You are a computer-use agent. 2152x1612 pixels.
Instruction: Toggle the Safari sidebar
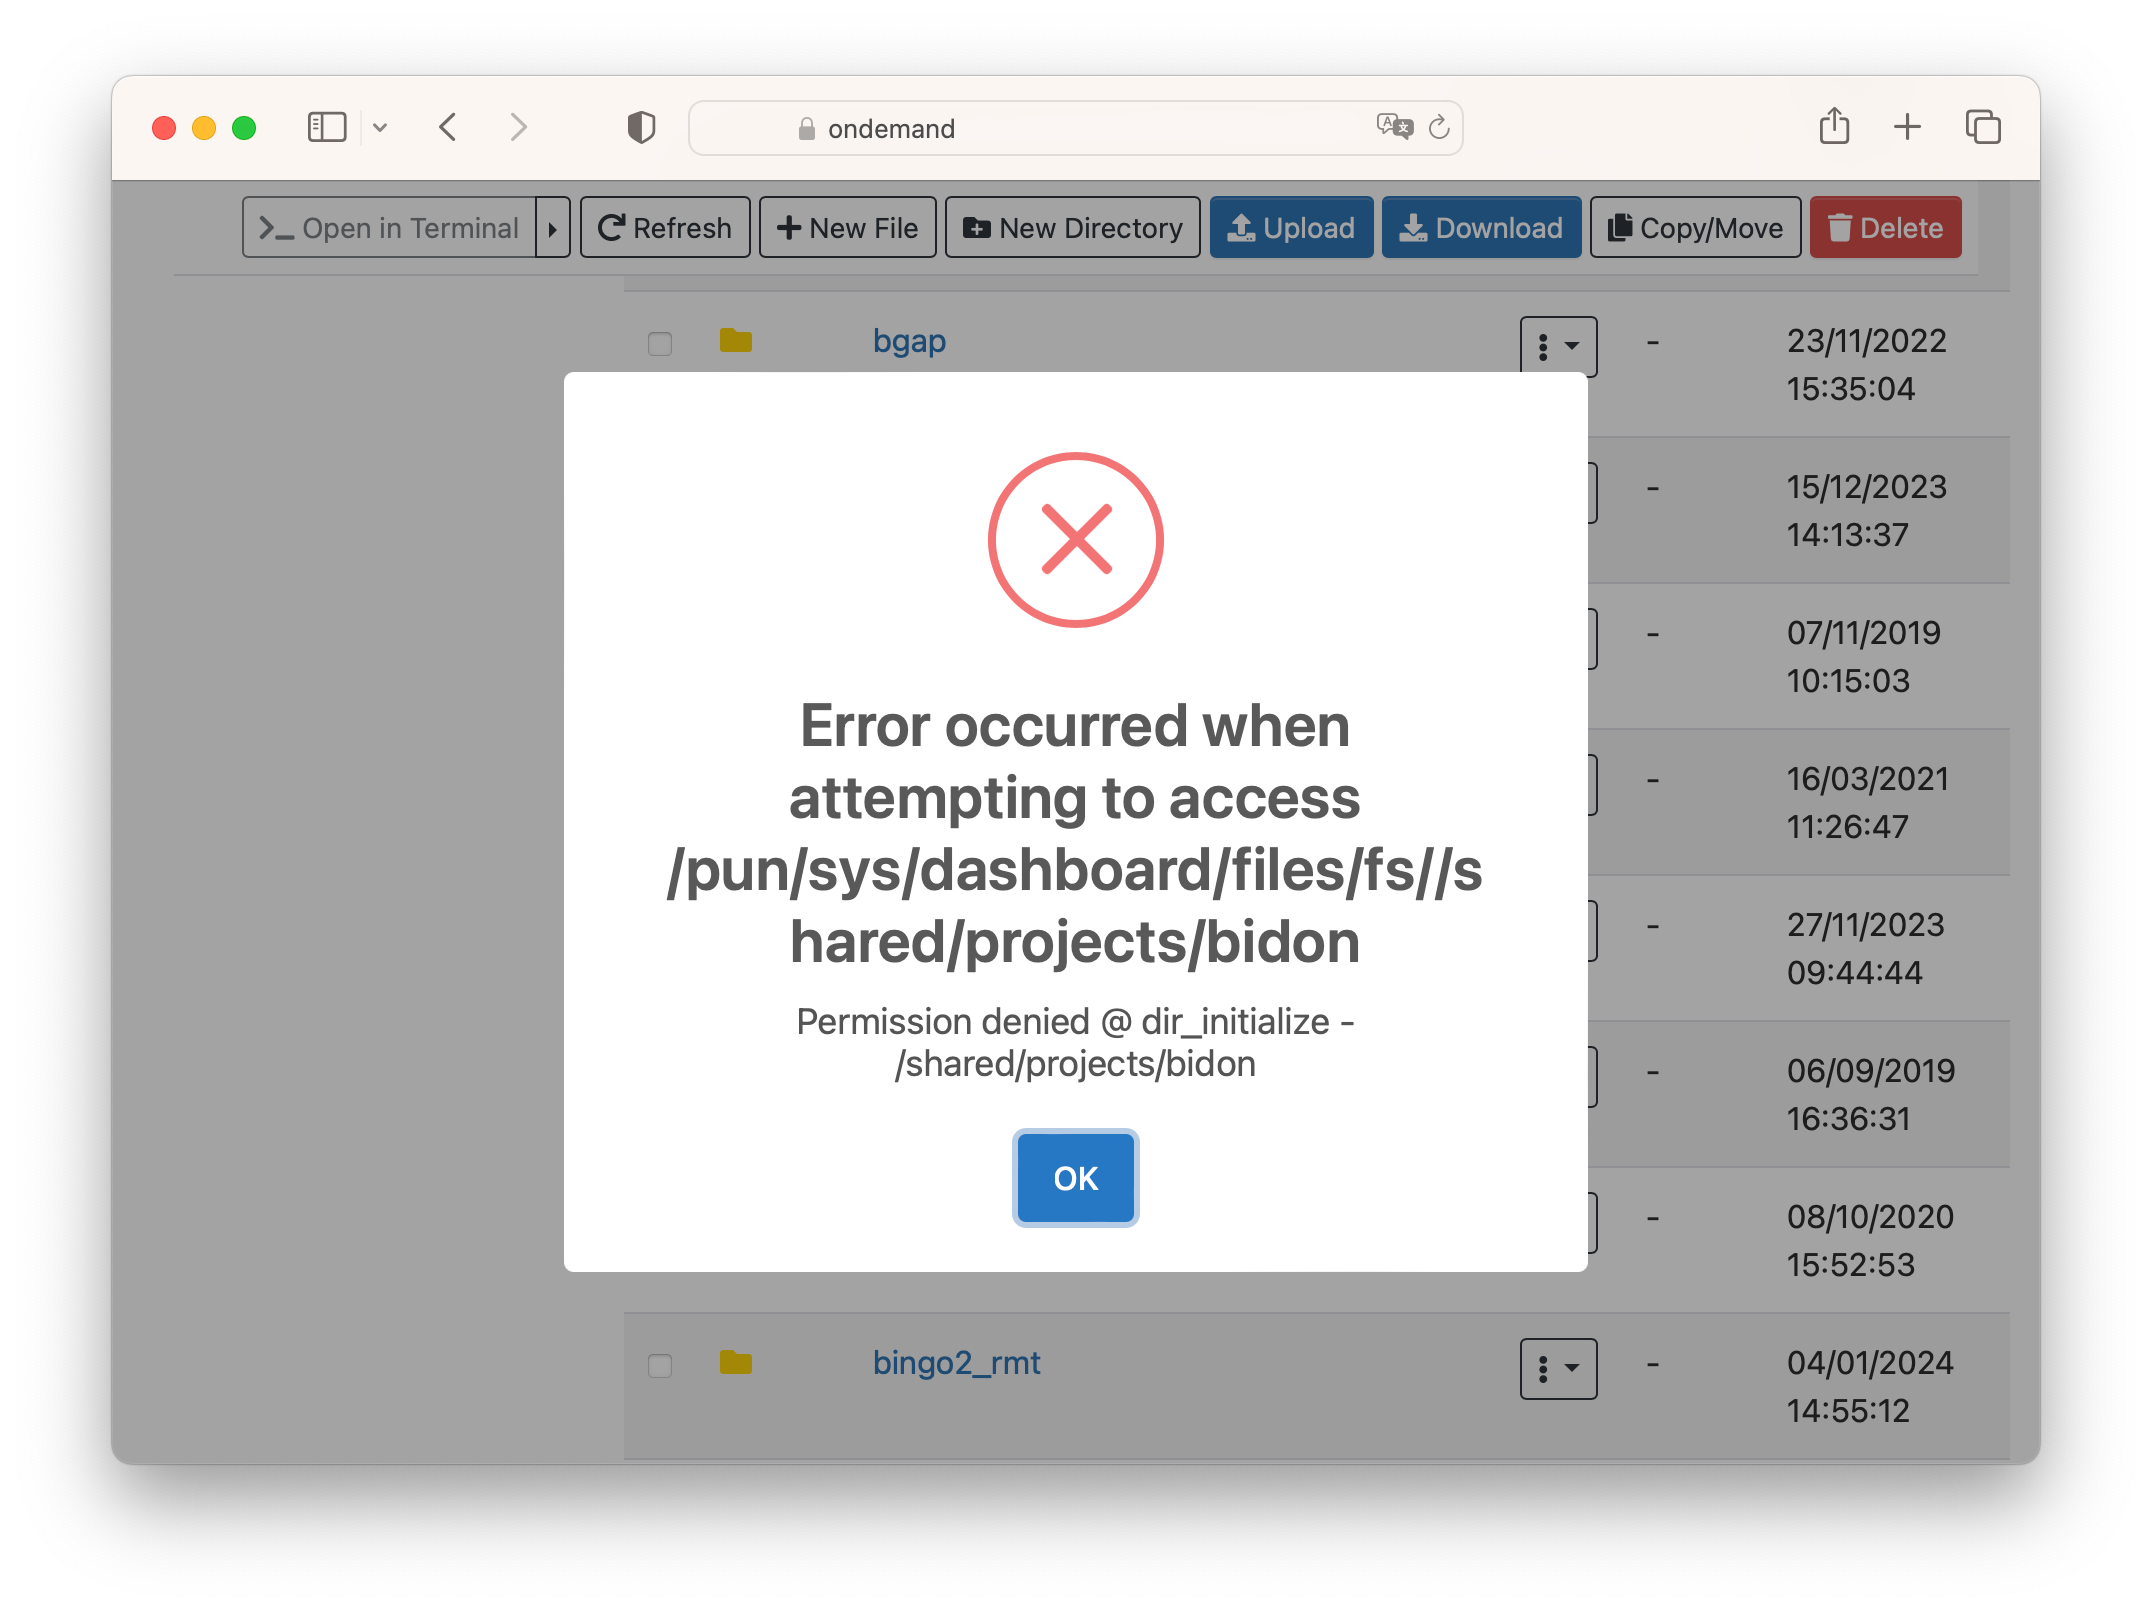(327, 127)
